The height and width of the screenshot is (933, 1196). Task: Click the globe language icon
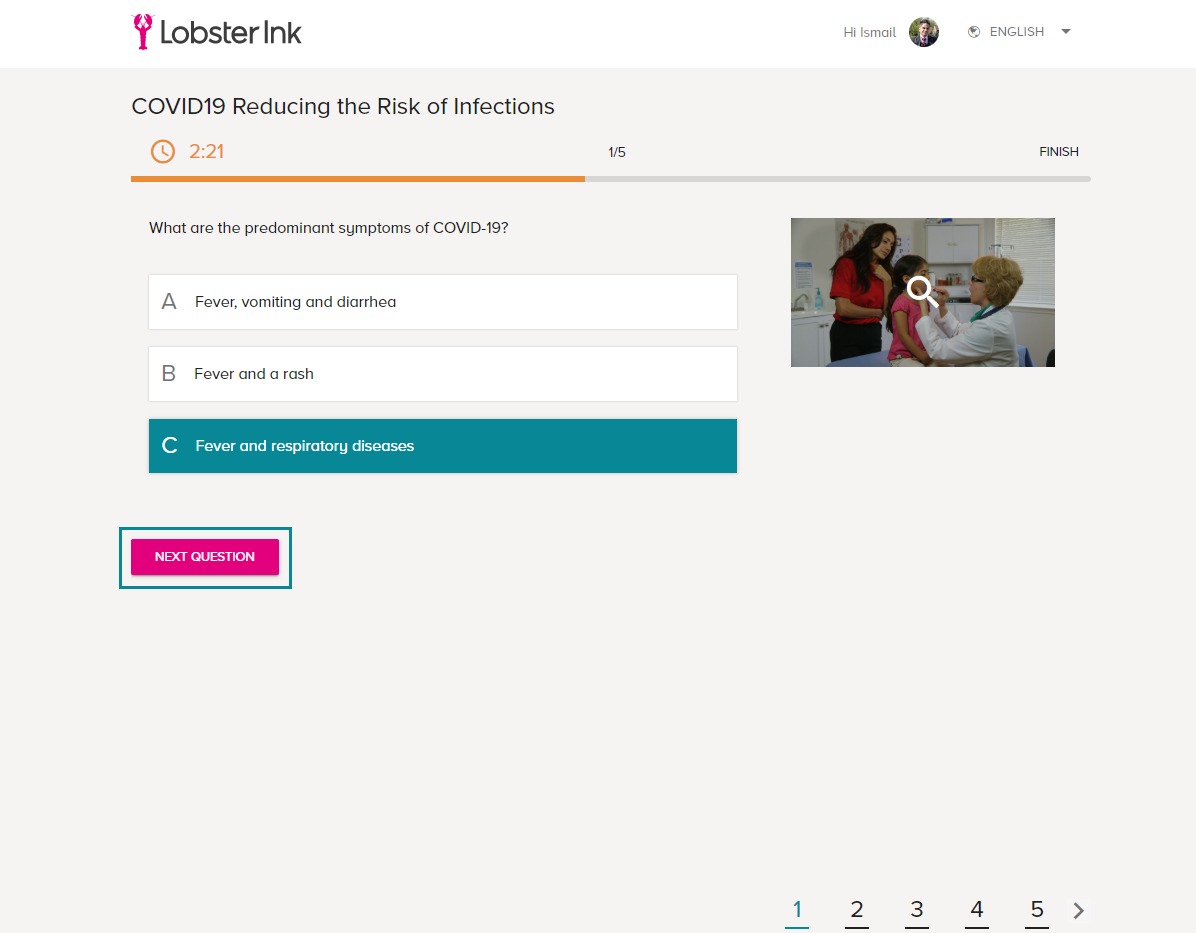pyautogui.click(x=974, y=32)
